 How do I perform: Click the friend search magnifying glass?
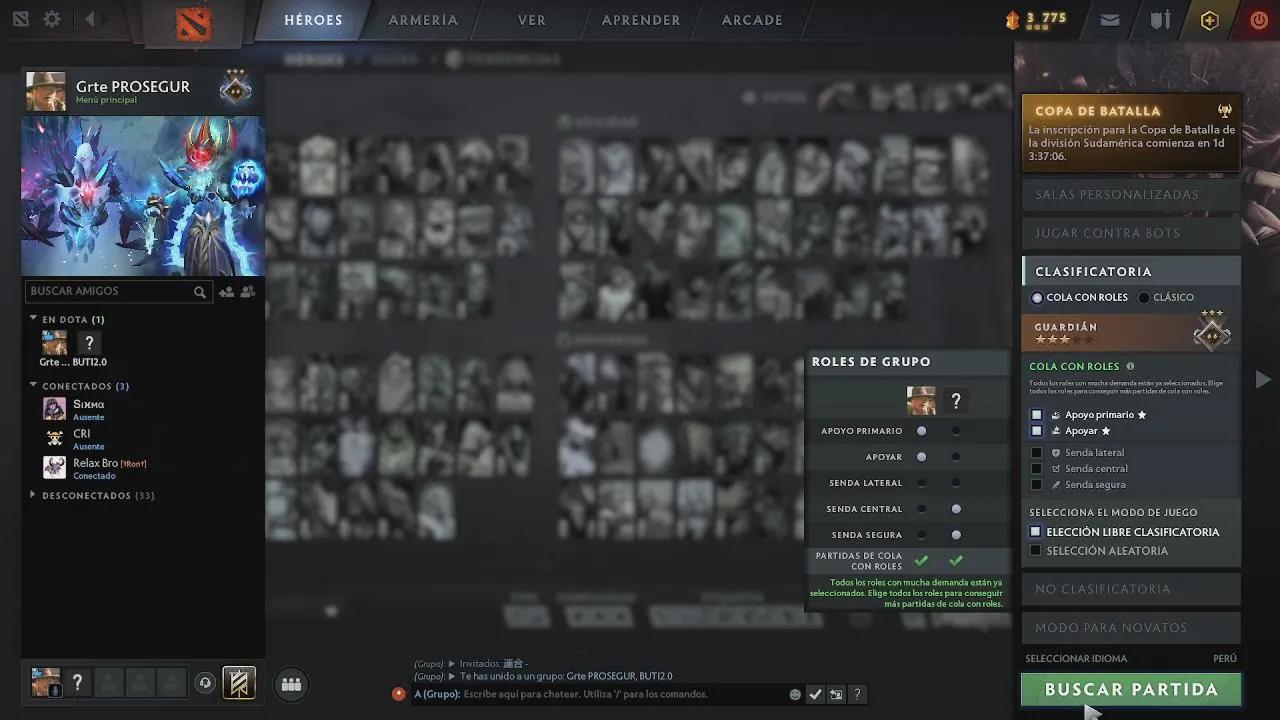coord(200,291)
